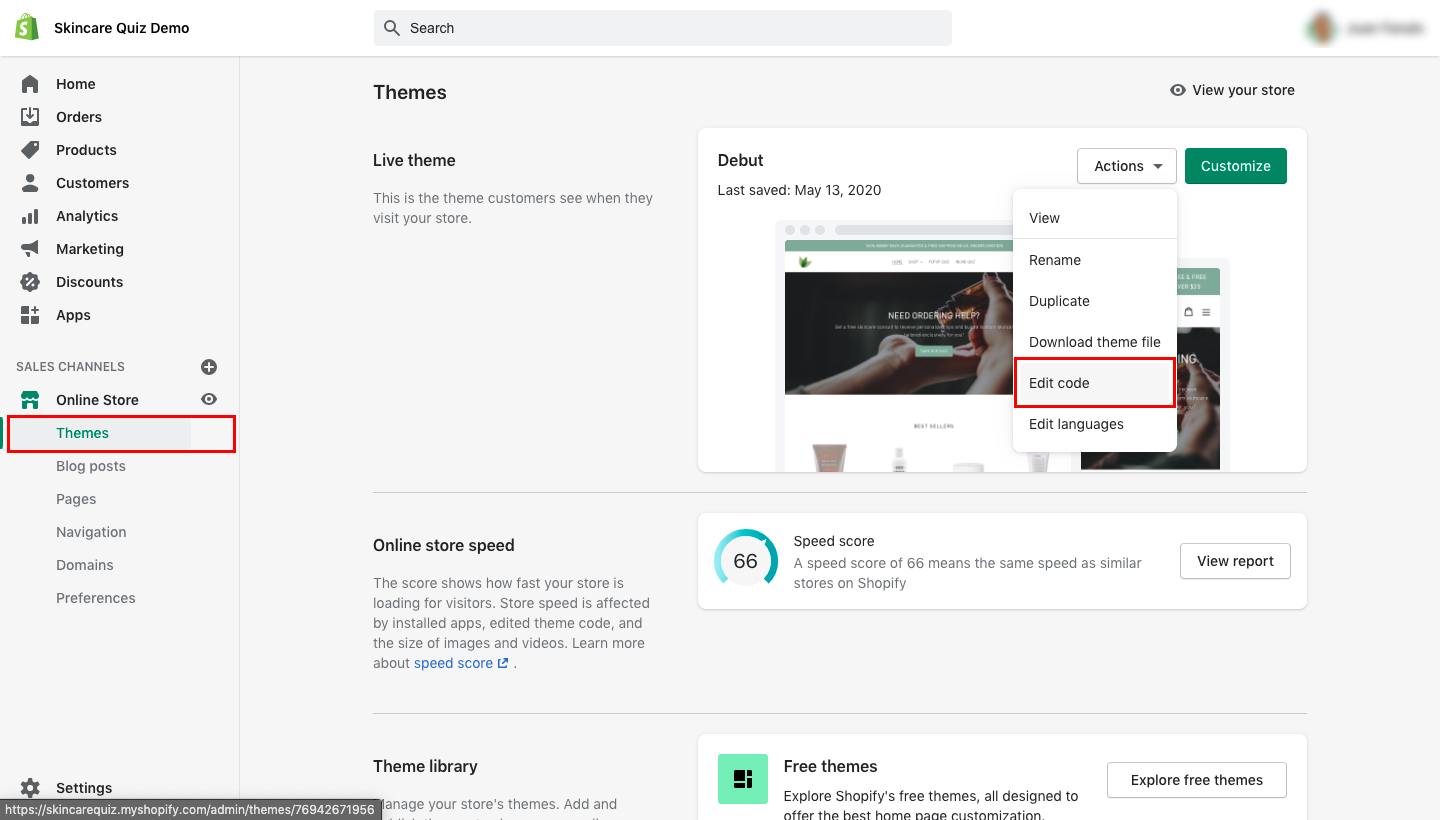
Task: Select the Online Store channel
Action: (97, 400)
